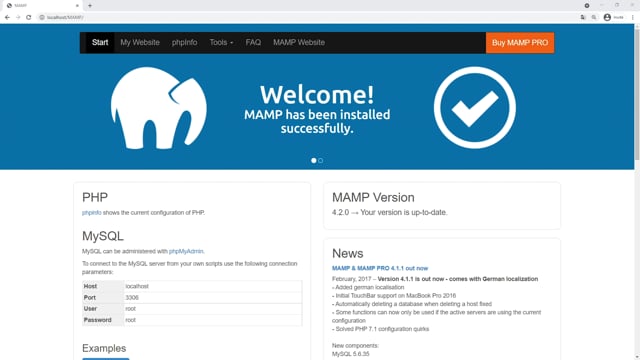Image resolution: width=640 pixels, height=360 pixels.
Task: Click the MAMP Version heading
Action: pos(373,198)
